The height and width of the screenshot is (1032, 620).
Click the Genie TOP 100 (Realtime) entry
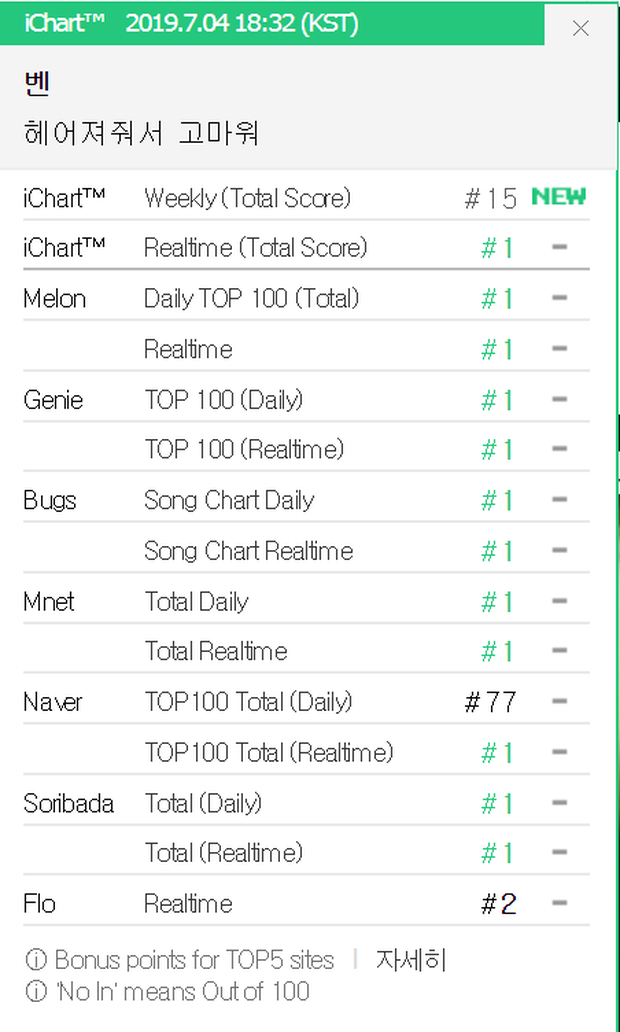click(243, 450)
